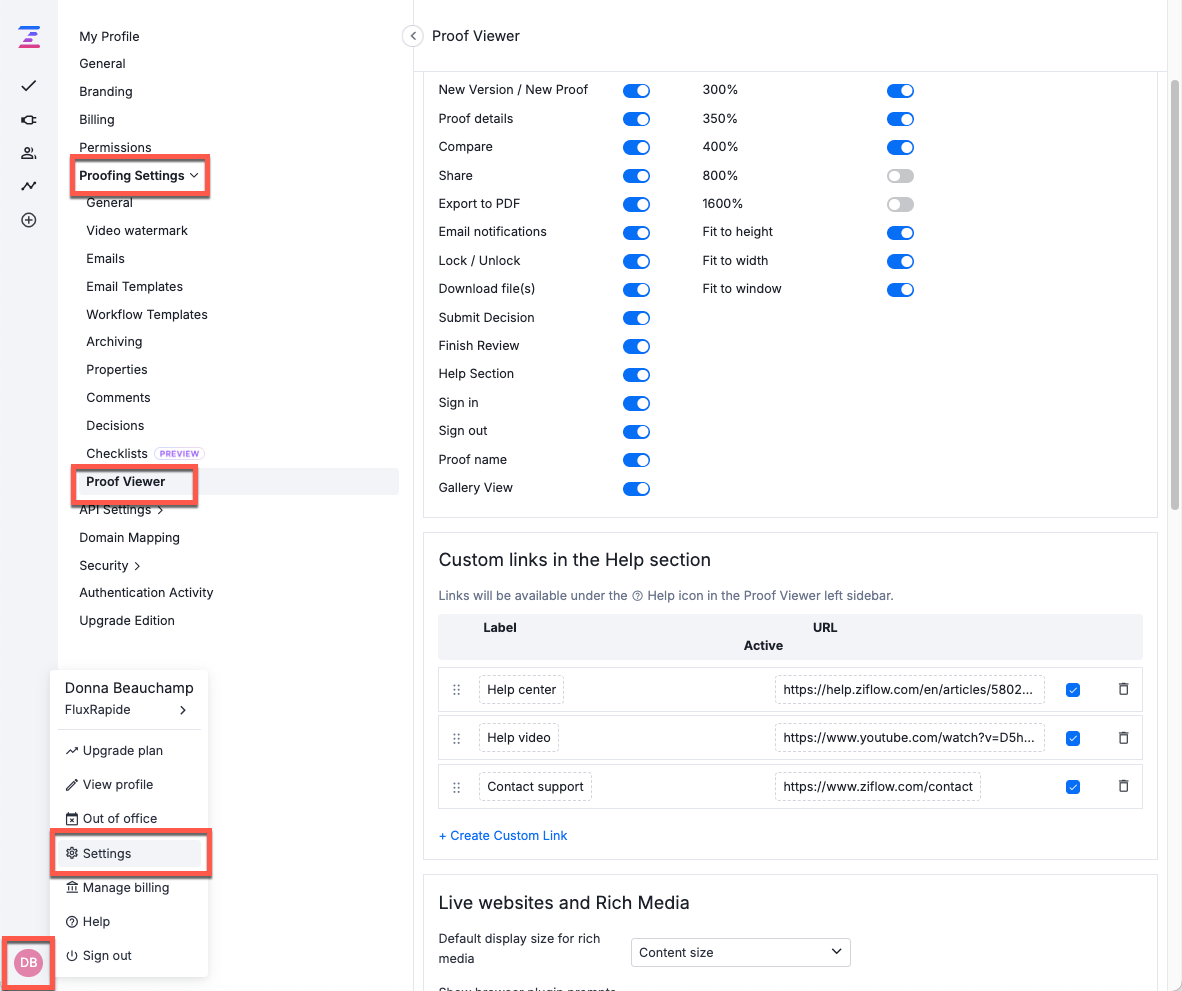The image size is (1182, 991).
Task: Open the Ziflow logo home icon
Action: (x=28, y=36)
